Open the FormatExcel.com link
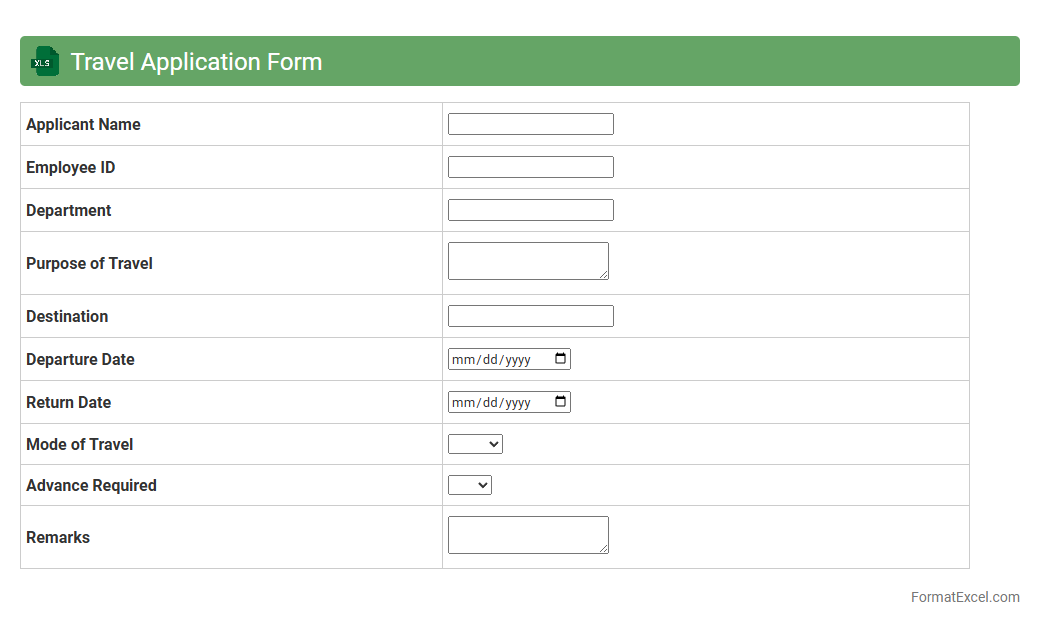Screen dimensions: 1040x626 click(965, 597)
